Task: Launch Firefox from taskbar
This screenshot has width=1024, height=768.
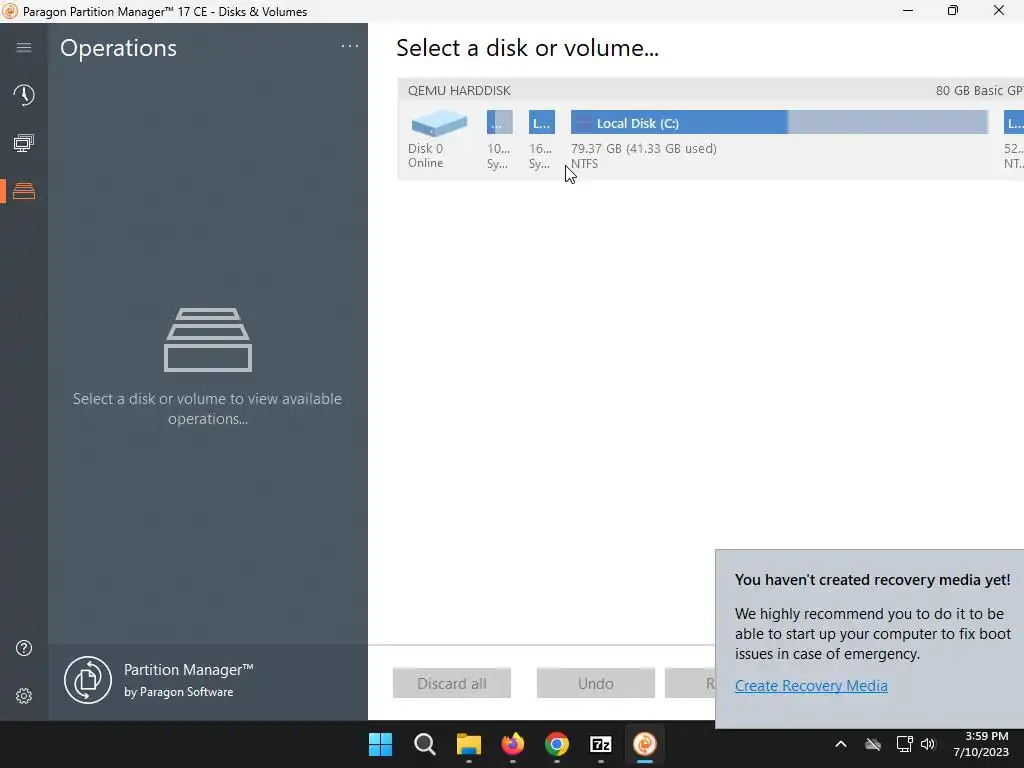Action: (513, 744)
